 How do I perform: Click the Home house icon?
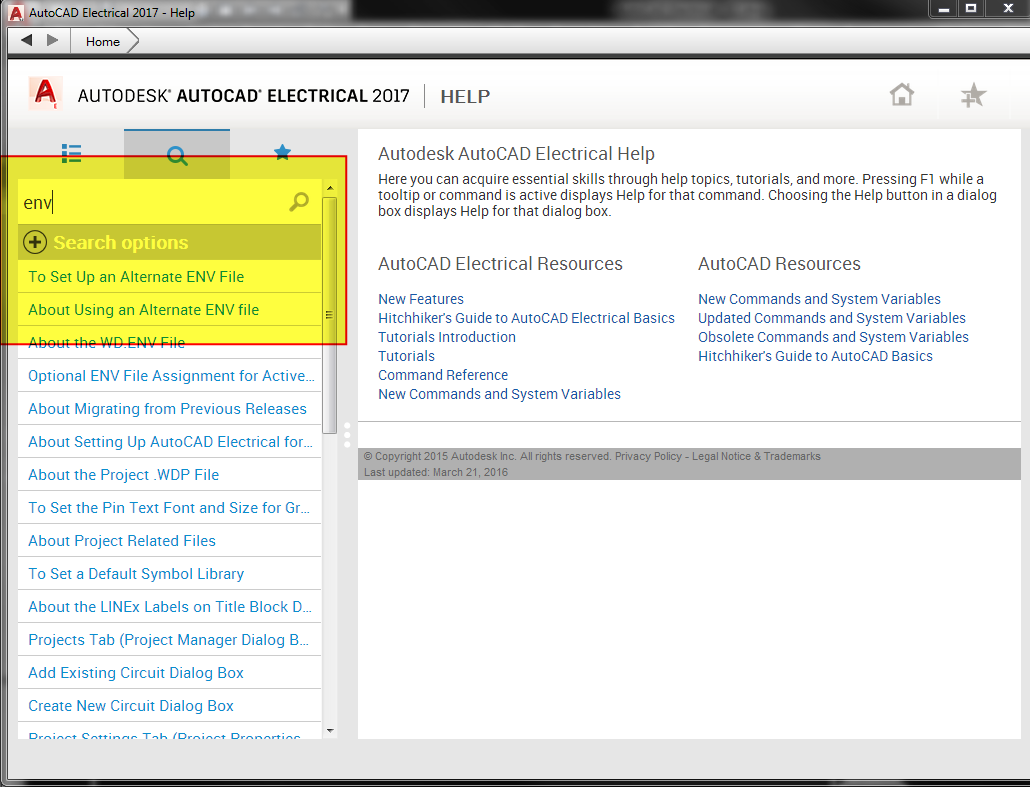tap(901, 94)
